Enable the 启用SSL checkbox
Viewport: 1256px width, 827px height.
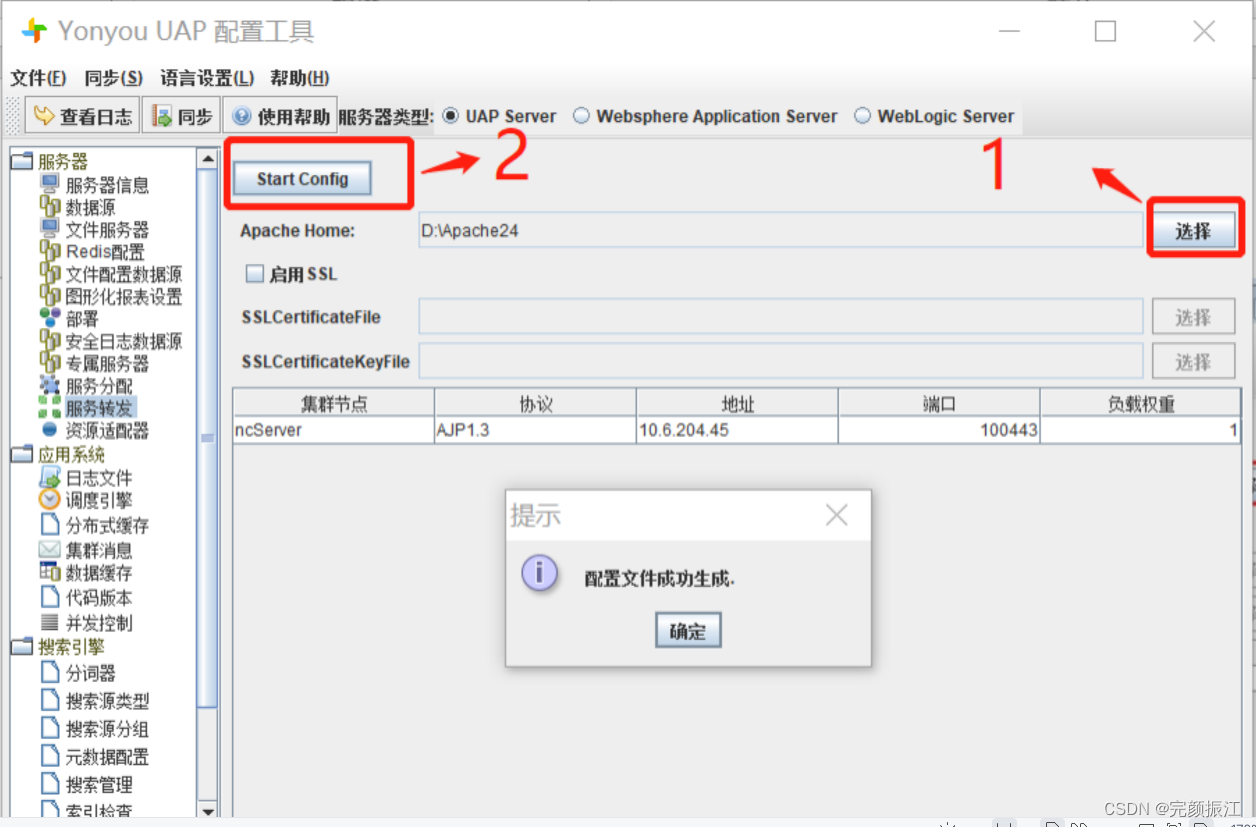pyautogui.click(x=255, y=273)
